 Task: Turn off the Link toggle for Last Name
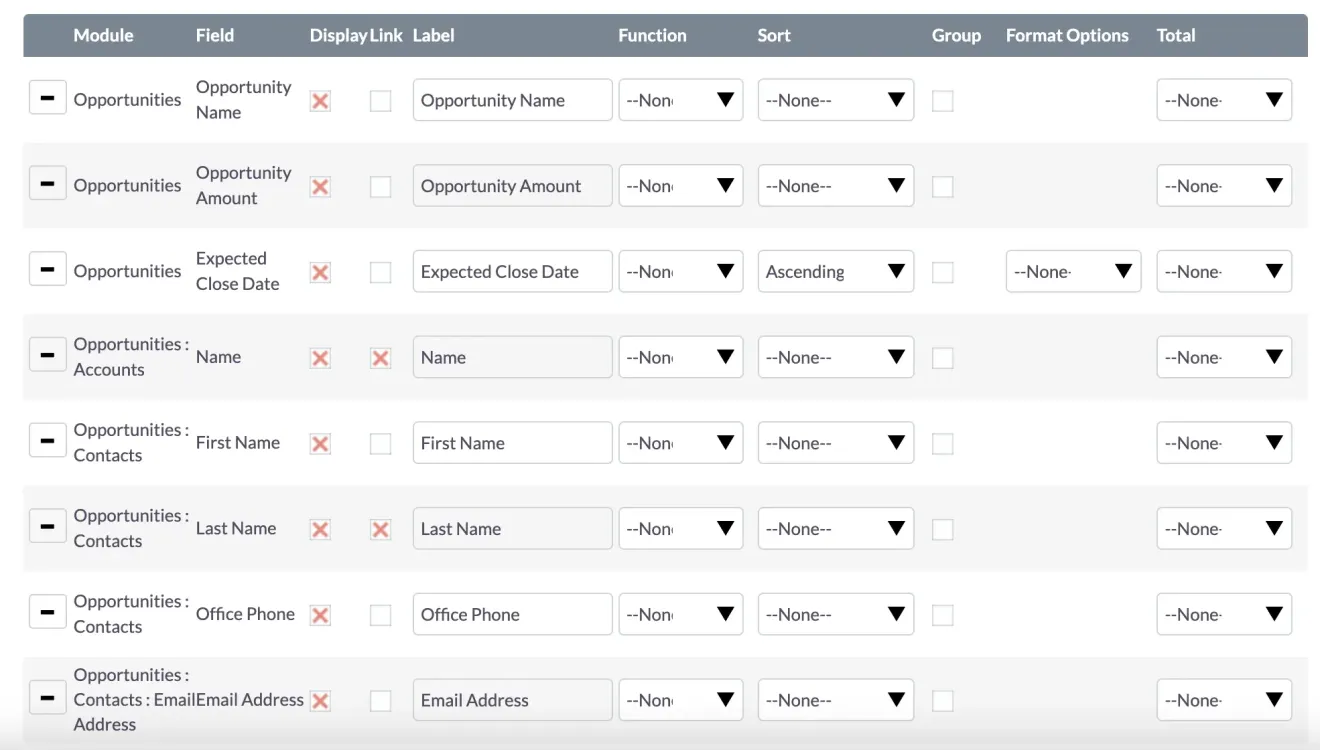(380, 528)
